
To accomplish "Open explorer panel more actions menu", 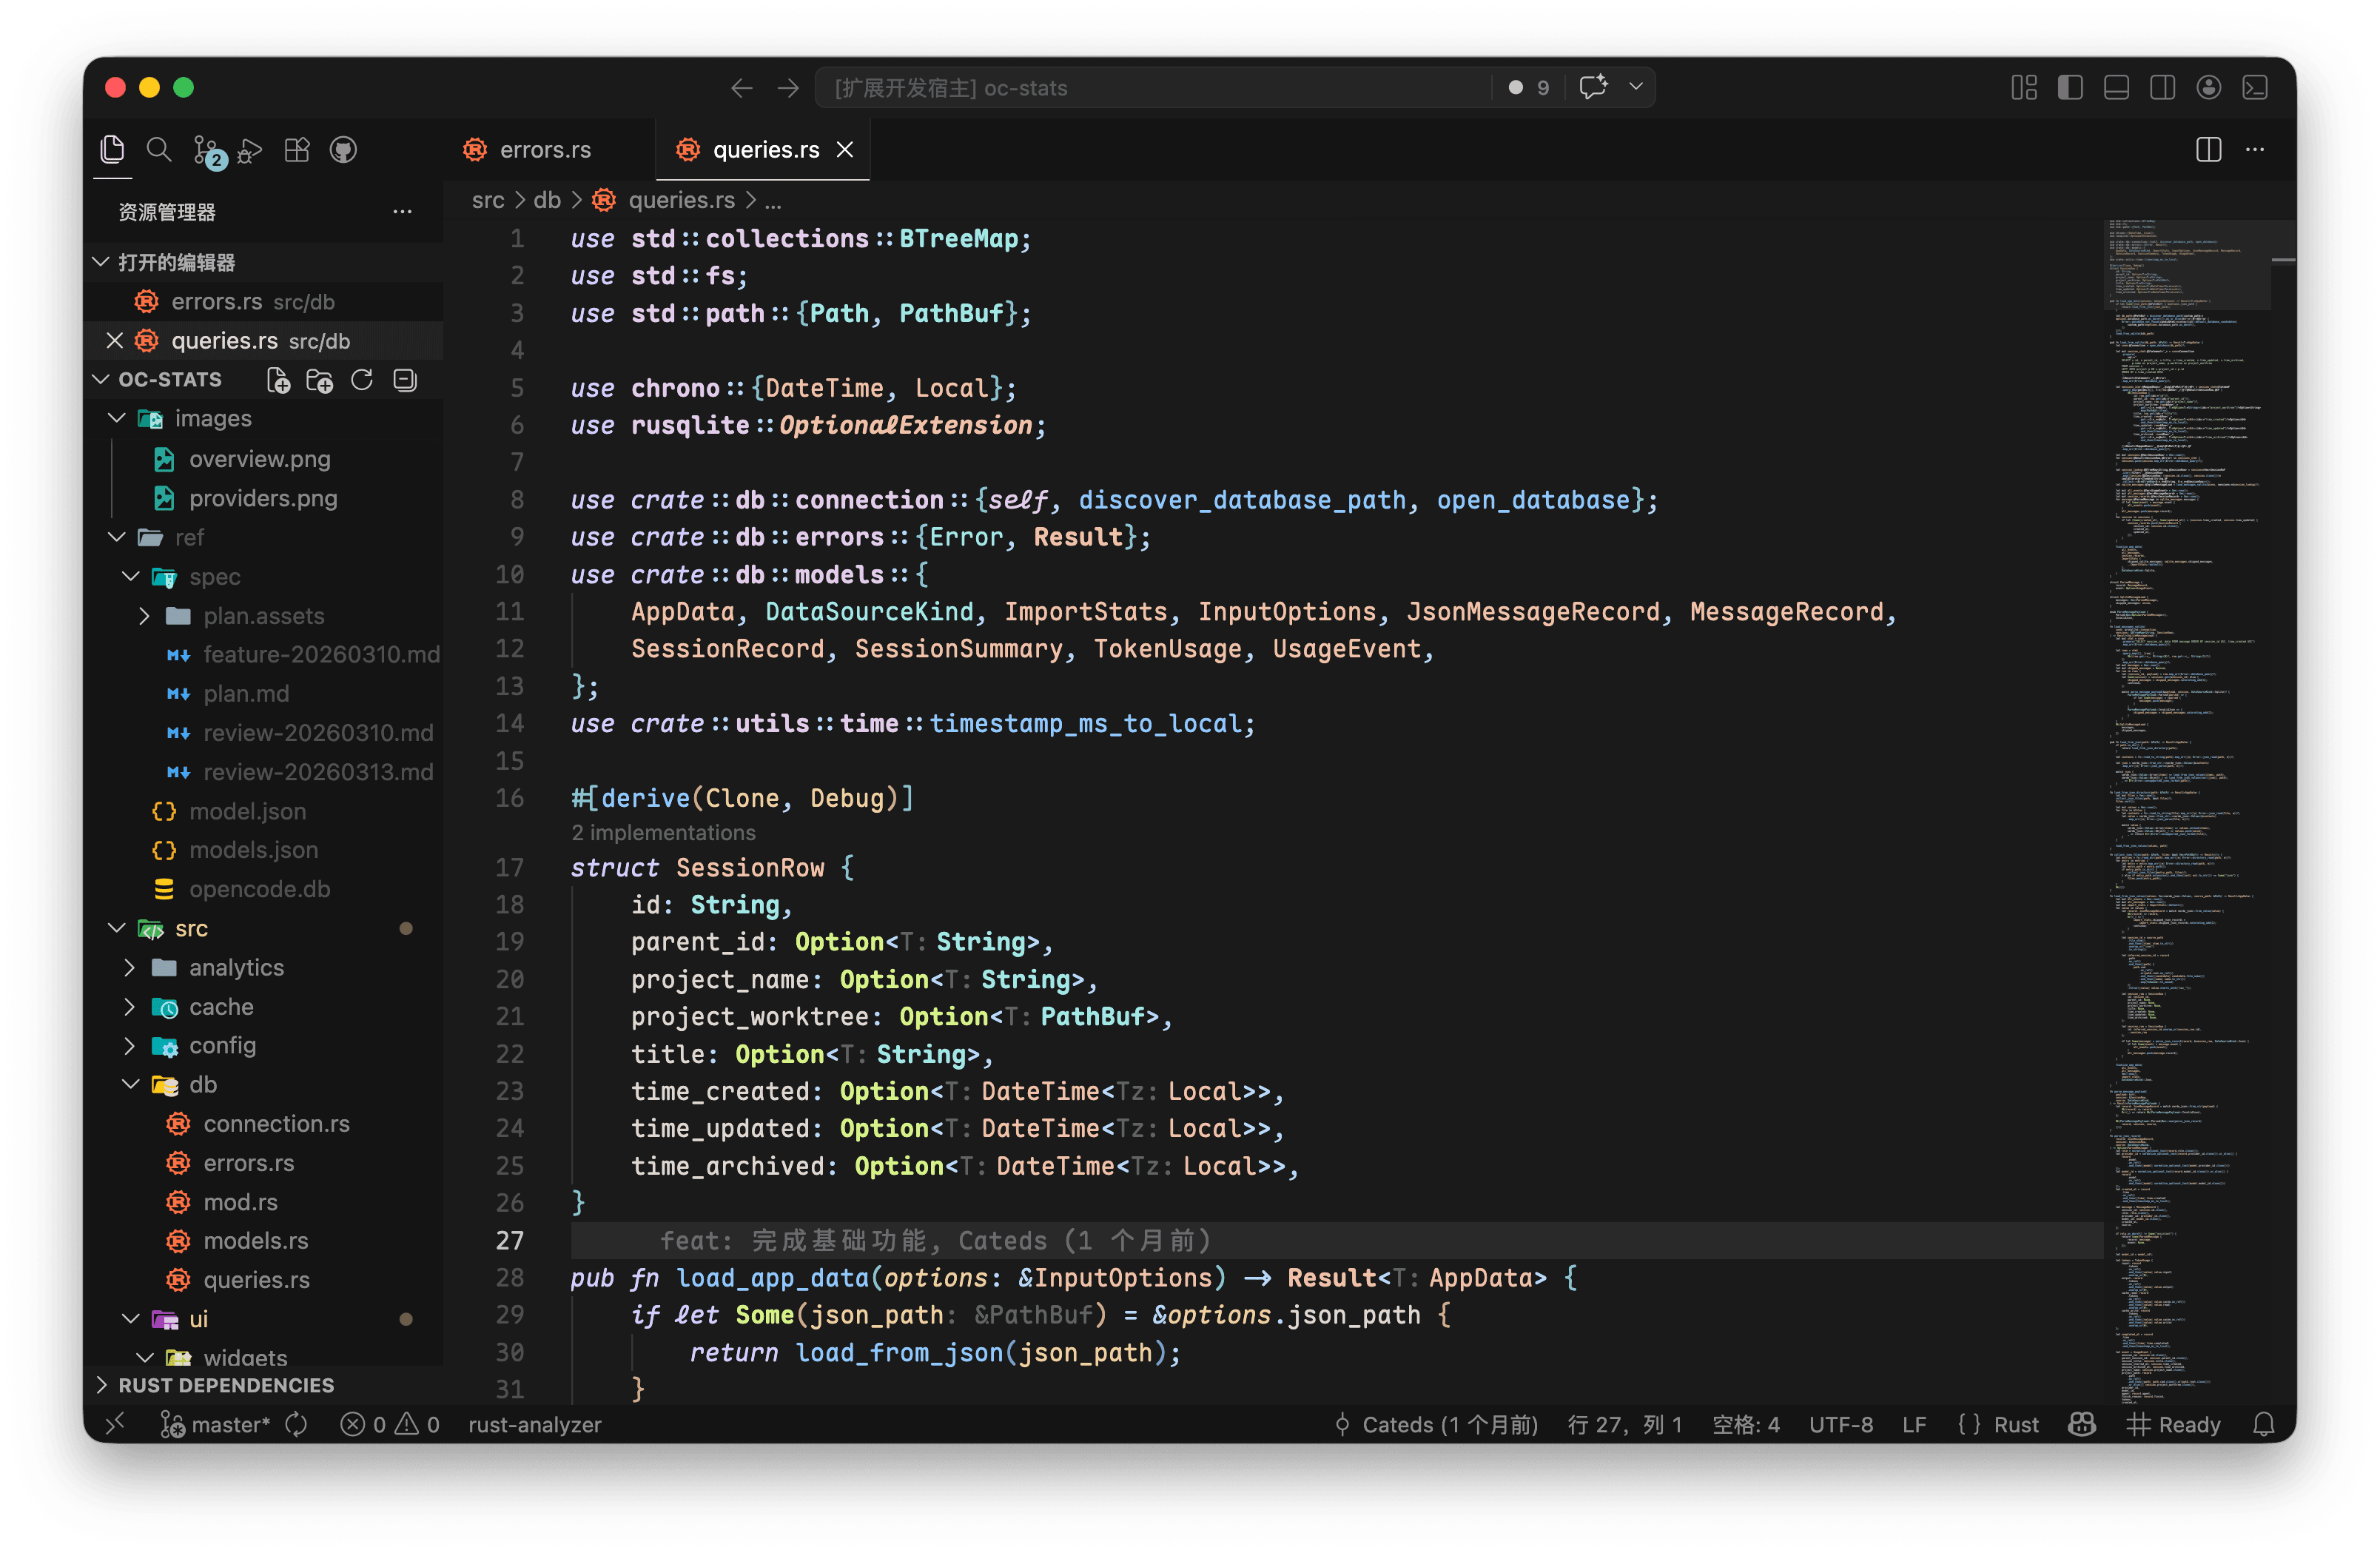I will [x=402, y=212].
